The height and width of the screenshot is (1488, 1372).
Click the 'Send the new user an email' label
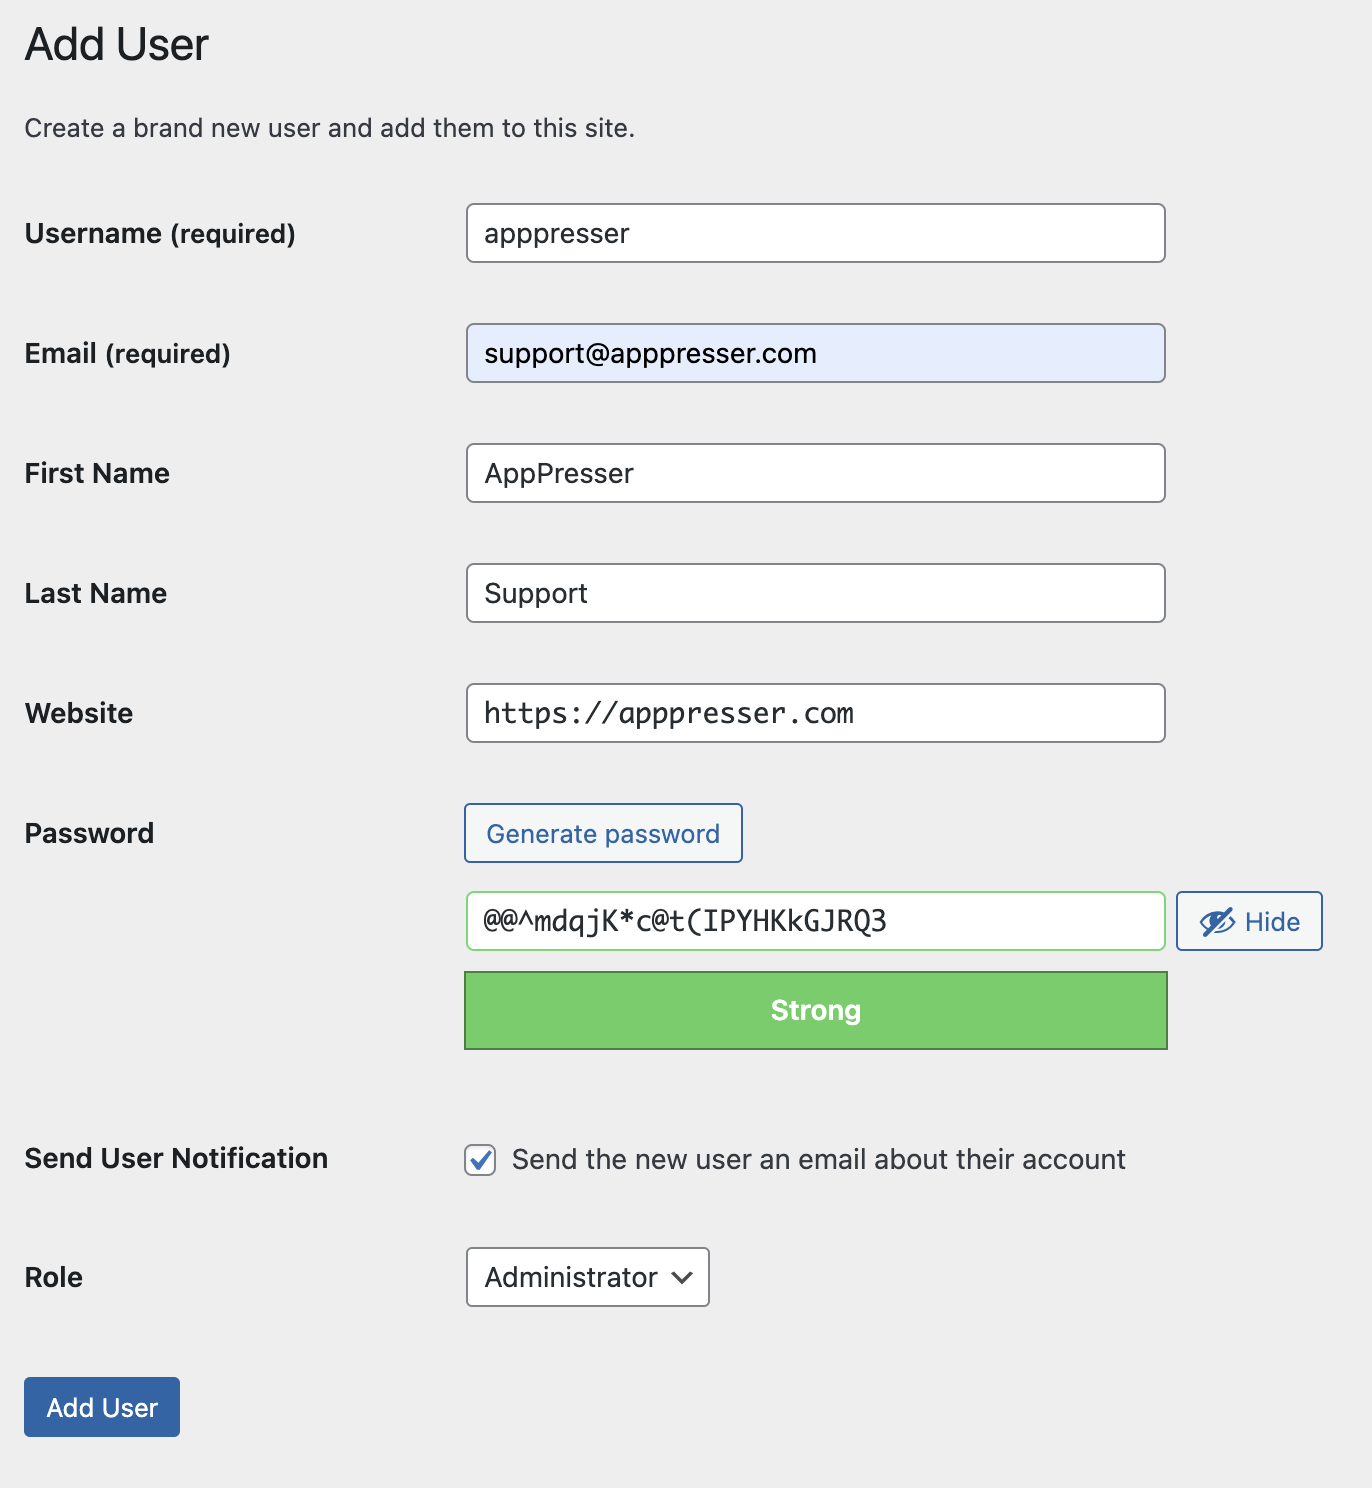pos(819,1159)
